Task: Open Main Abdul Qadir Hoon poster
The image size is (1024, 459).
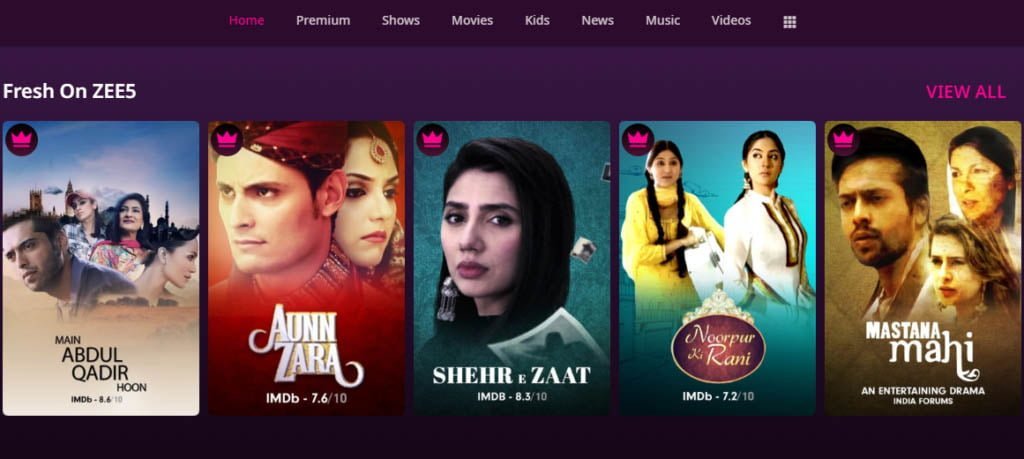Action: tap(101, 268)
